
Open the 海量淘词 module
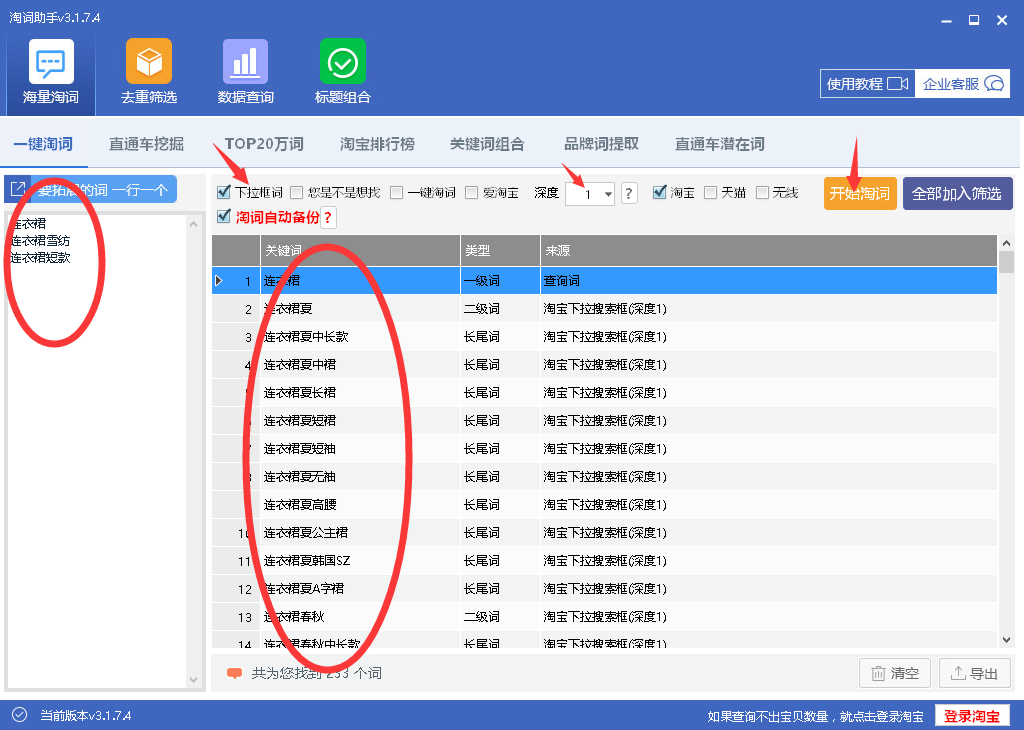coord(51,72)
